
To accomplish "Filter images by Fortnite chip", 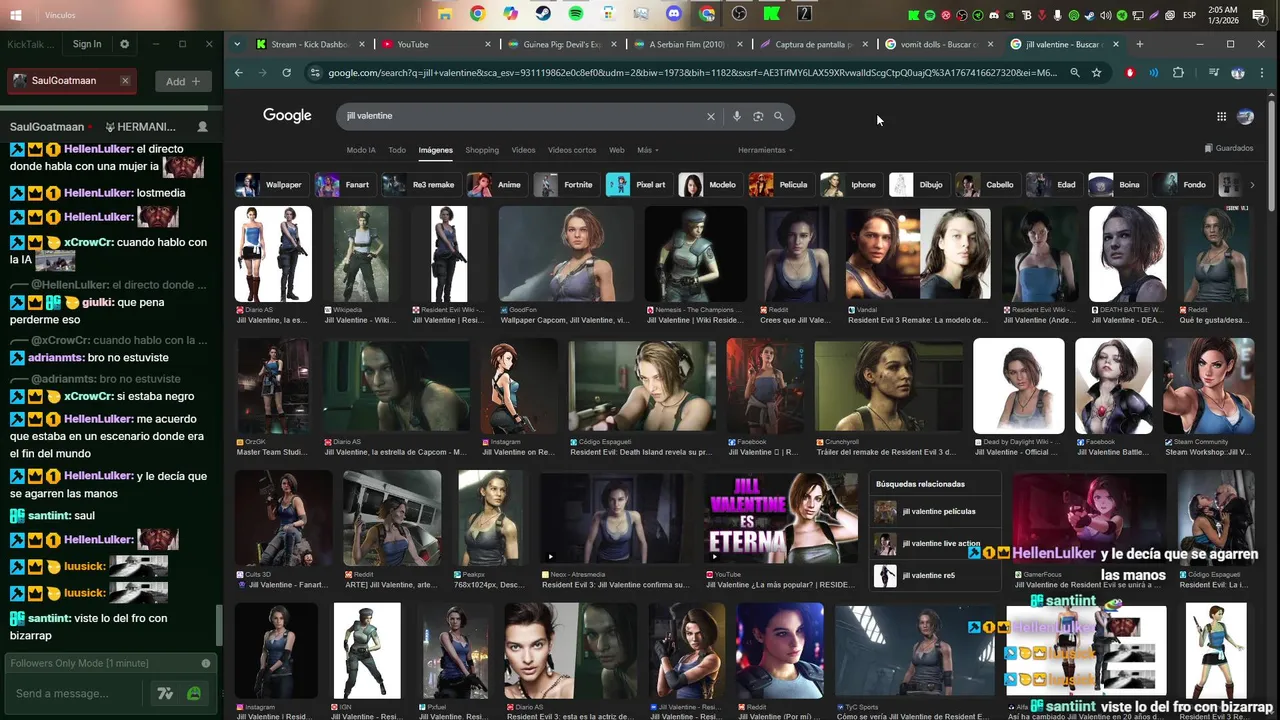I will pos(566,184).
